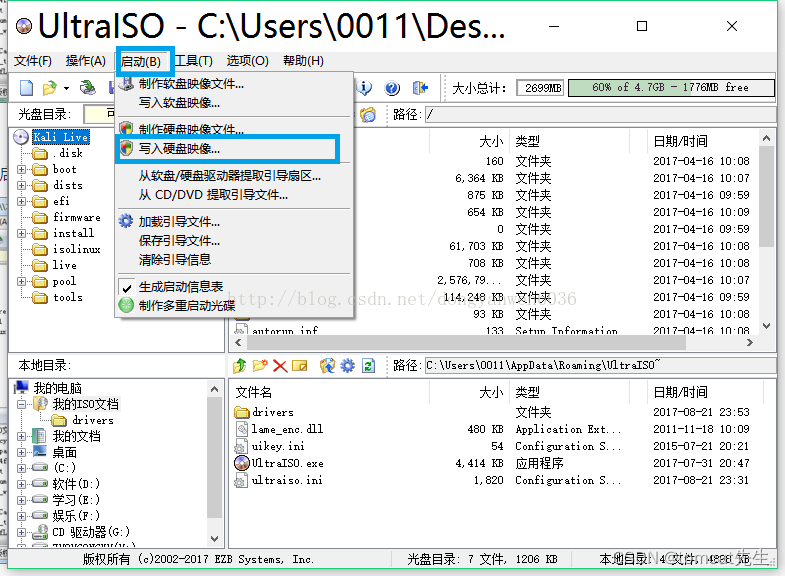Image resolution: width=785 pixels, height=576 pixels.
Task: Click the drivers folder icon in file list
Action: click(242, 412)
